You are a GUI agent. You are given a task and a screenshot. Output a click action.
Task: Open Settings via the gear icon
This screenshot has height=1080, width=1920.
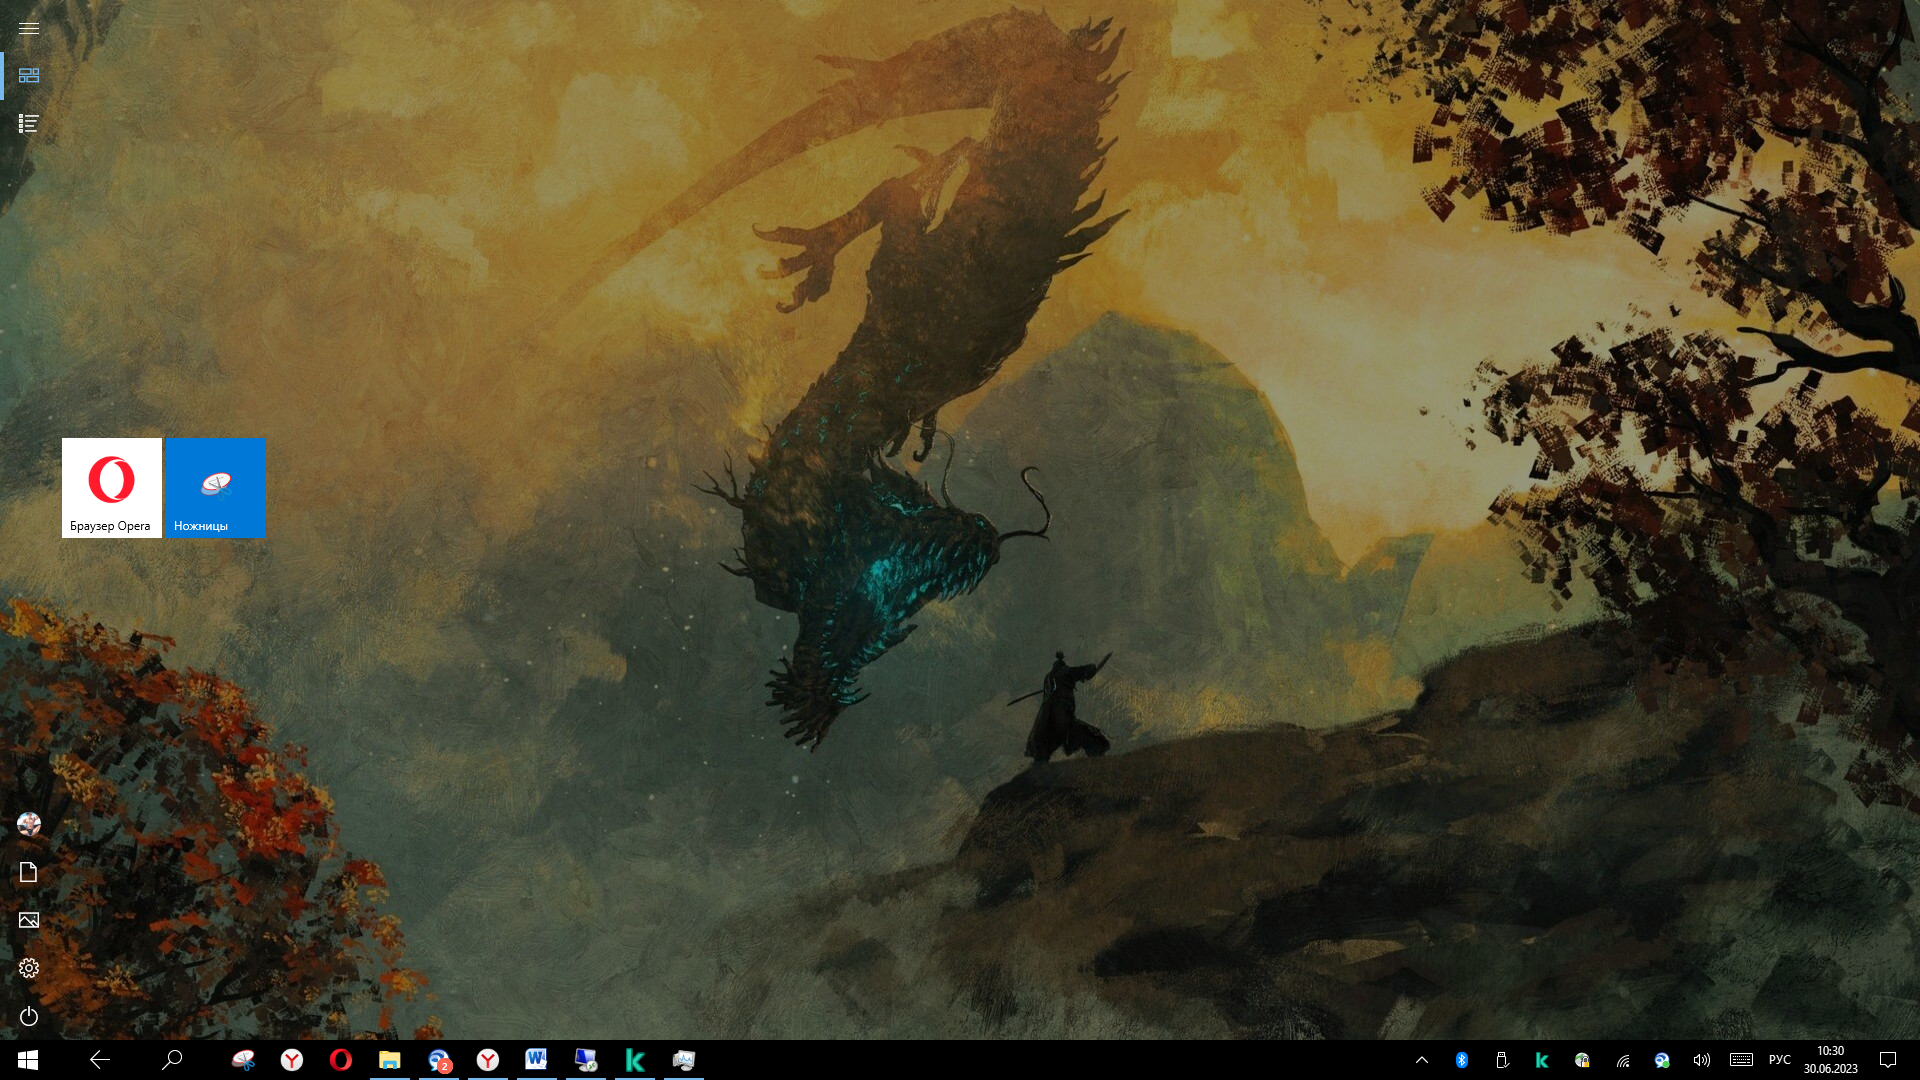tap(29, 968)
